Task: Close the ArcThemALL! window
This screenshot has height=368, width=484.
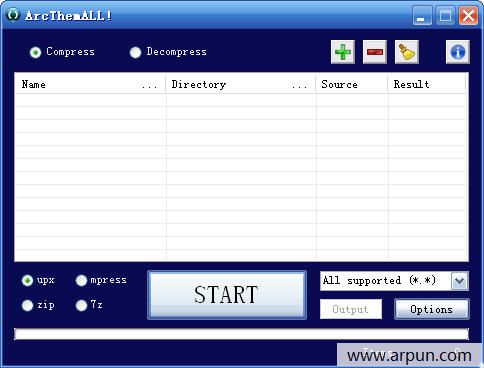Action: (x=468, y=15)
